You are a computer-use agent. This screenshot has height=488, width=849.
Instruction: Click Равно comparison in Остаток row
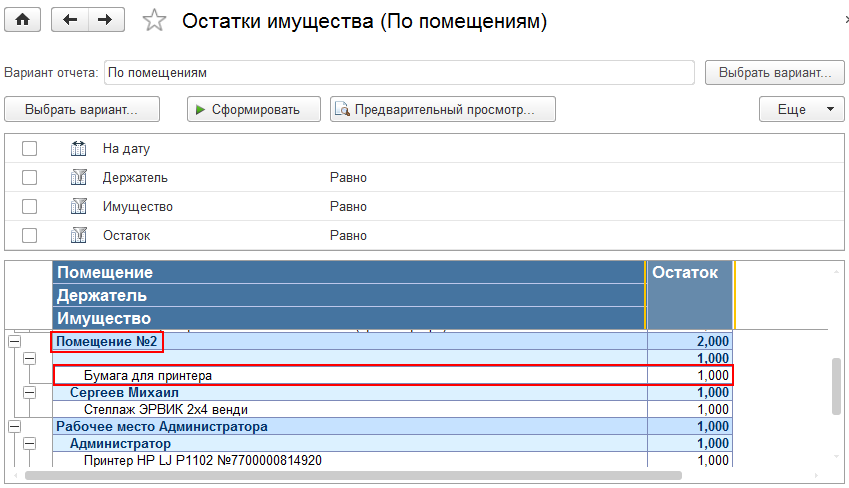coord(348,236)
